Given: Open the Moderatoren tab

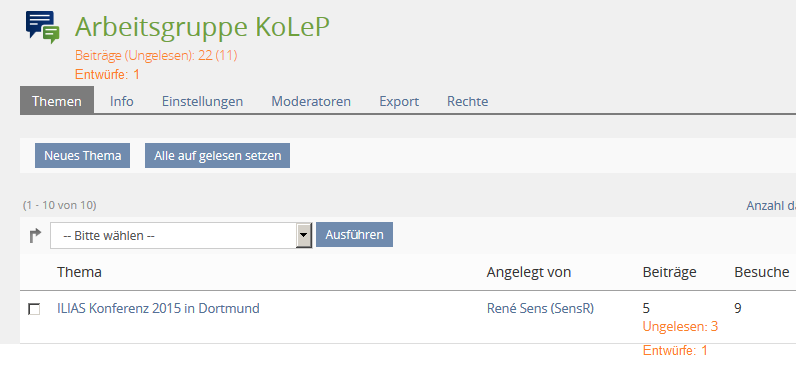Looking at the screenshot, I should click(311, 101).
